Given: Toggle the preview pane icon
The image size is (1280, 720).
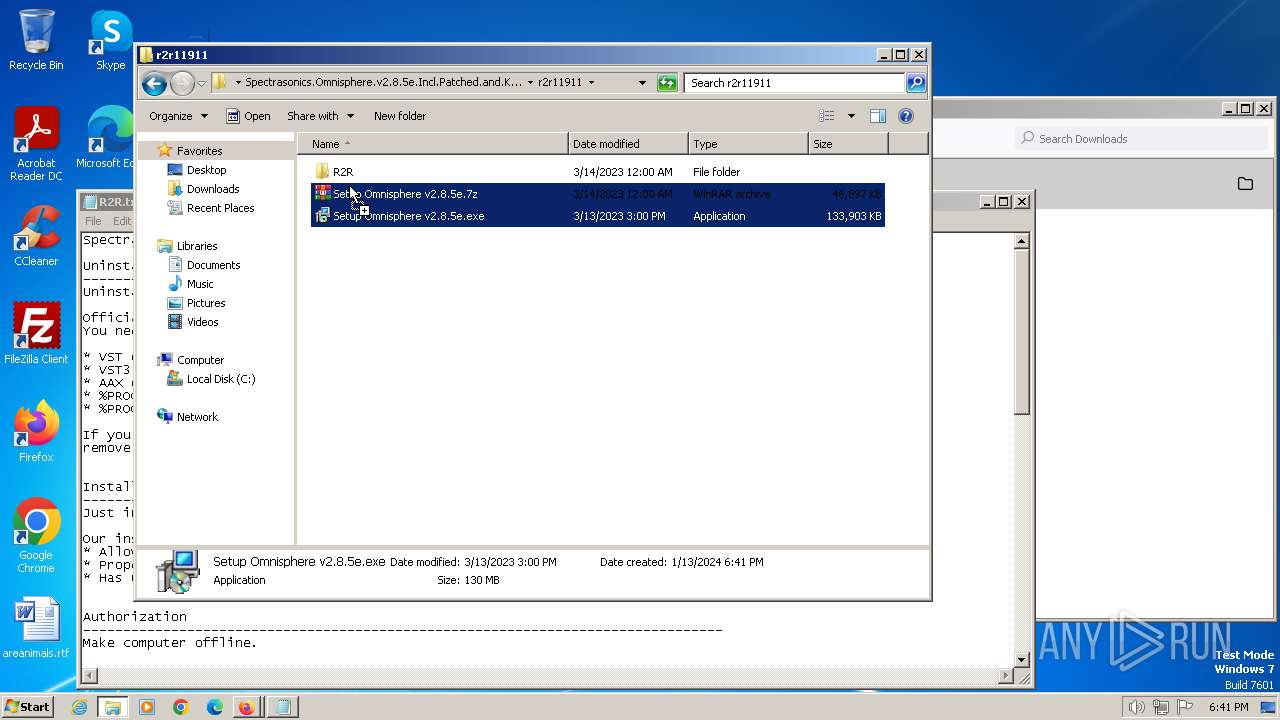Looking at the screenshot, I should (x=878, y=116).
